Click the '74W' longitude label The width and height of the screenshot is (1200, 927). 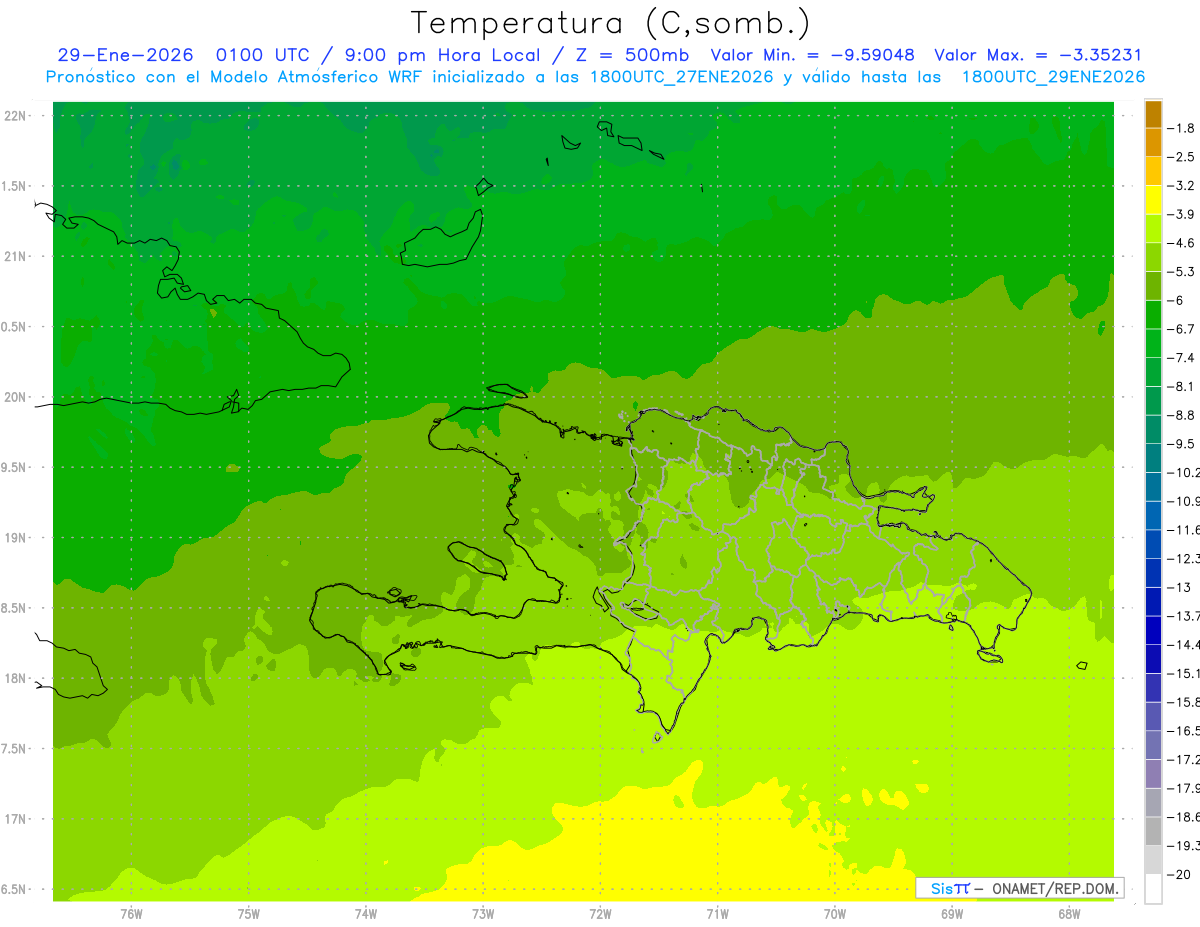[366, 913]
